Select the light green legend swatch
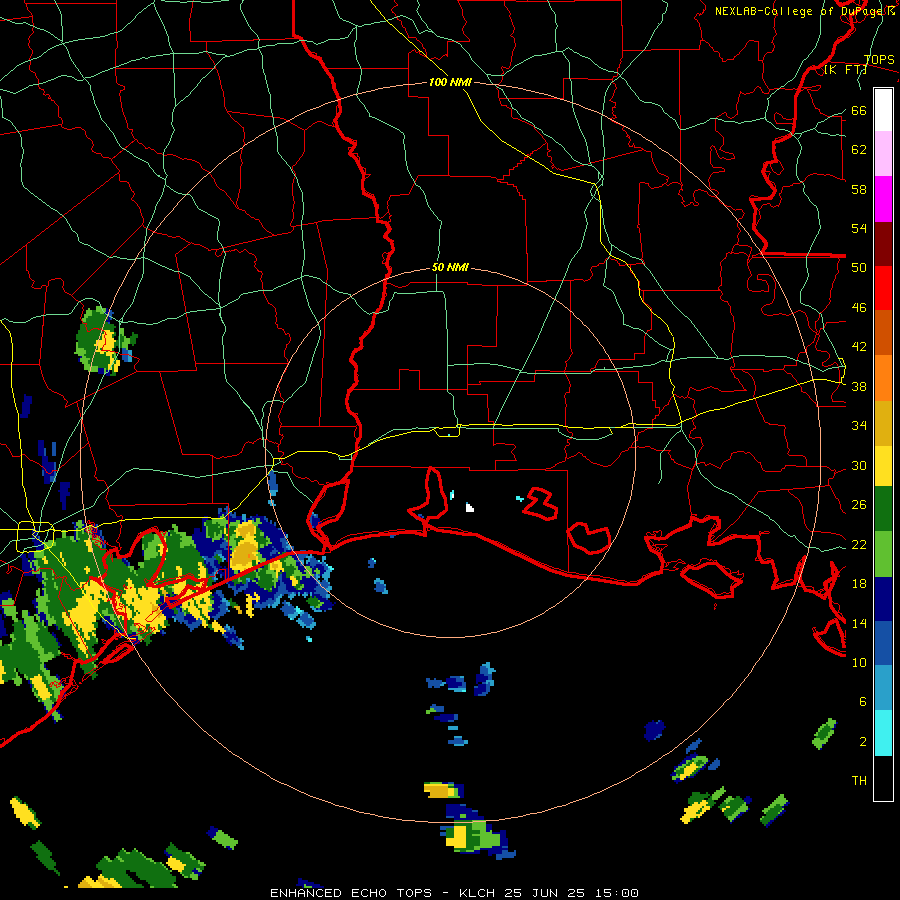 click(x=883, y=554)
